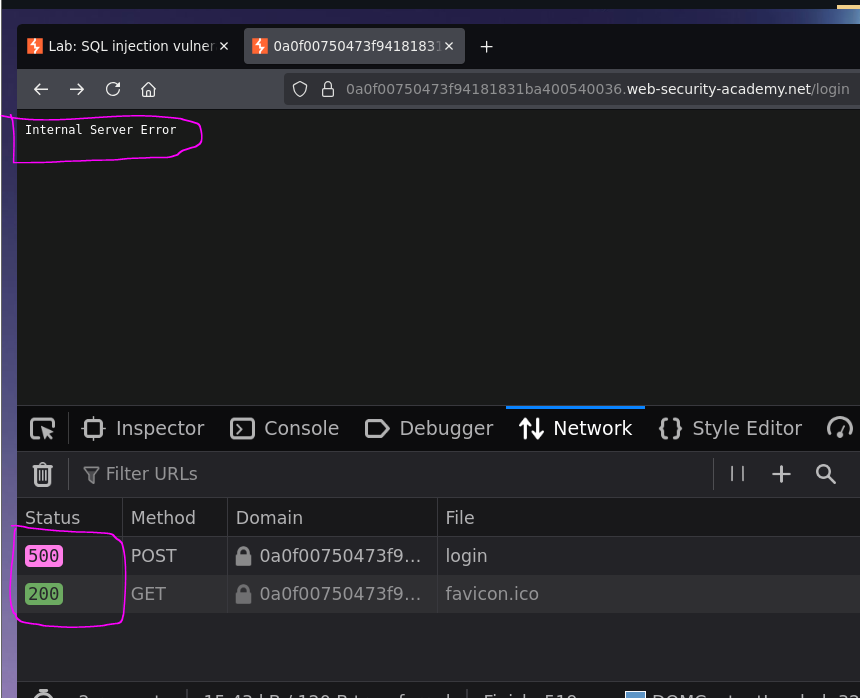Sort requests by File column
This screenshot has width=860, height=698.
(x=649, y=518)
